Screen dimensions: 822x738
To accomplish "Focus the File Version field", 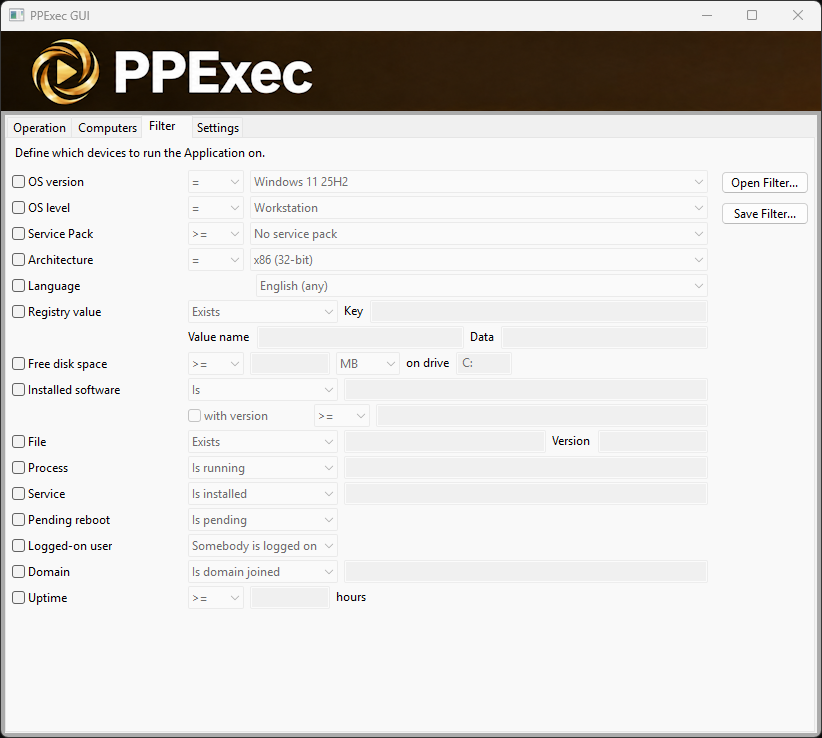I will tap(653, 441).
